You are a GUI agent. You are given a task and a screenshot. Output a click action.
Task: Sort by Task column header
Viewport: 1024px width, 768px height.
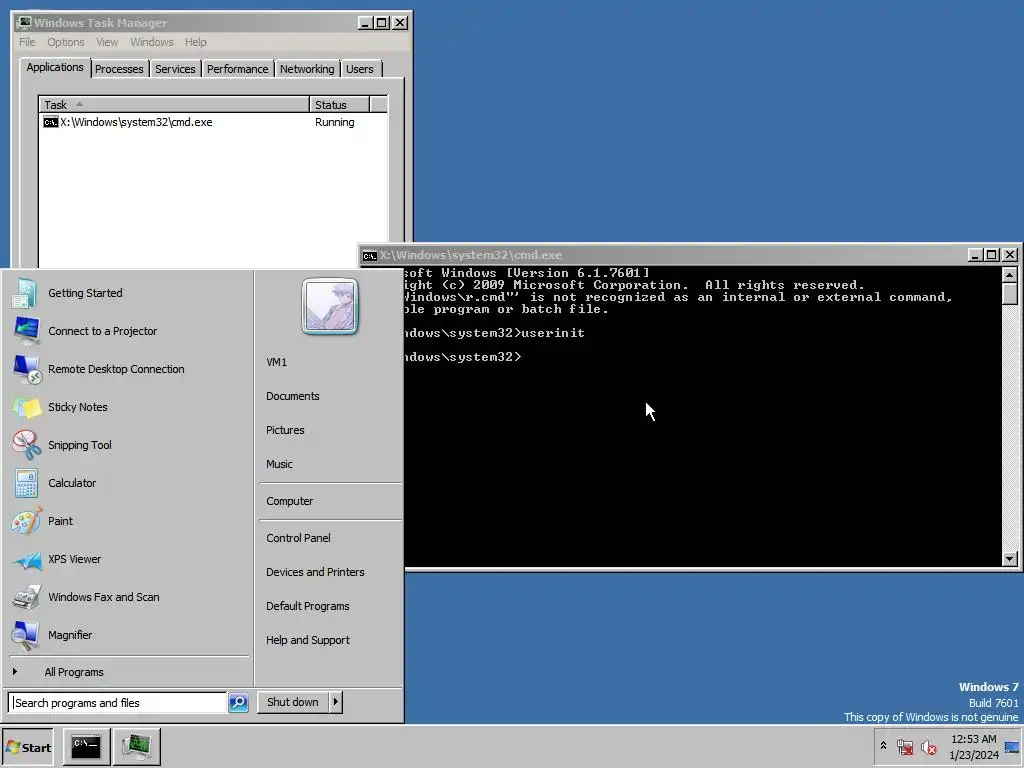[174, 104]
